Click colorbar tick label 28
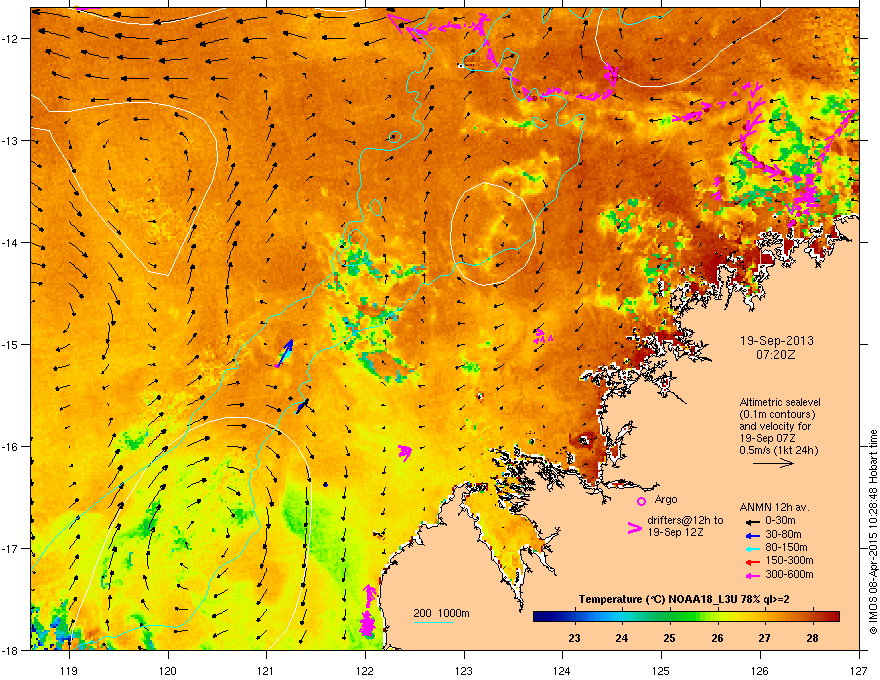Viewport: 880px width, 680px height. click(812, 638)
